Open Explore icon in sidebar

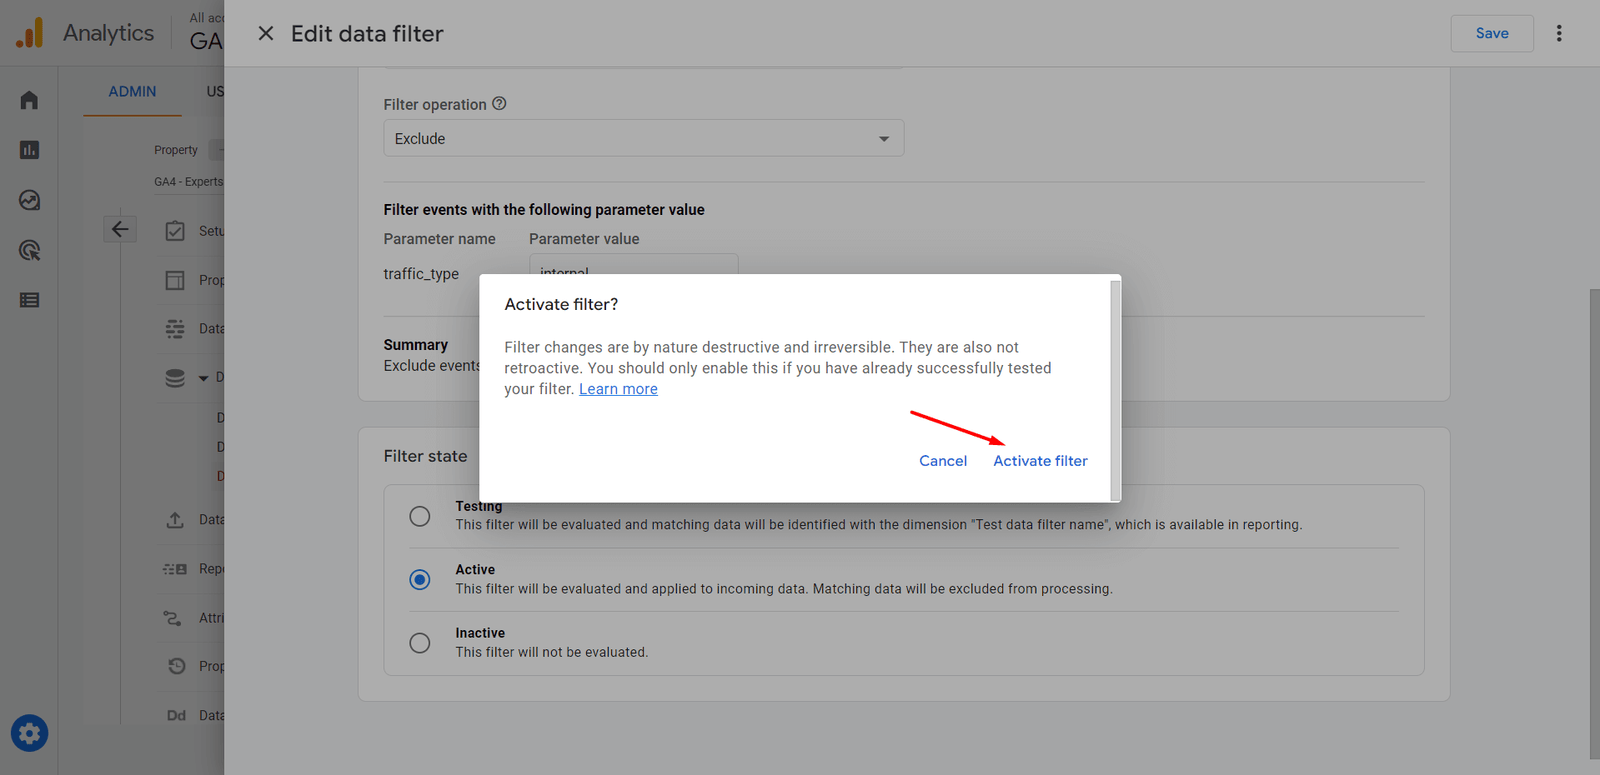[29, 200]
